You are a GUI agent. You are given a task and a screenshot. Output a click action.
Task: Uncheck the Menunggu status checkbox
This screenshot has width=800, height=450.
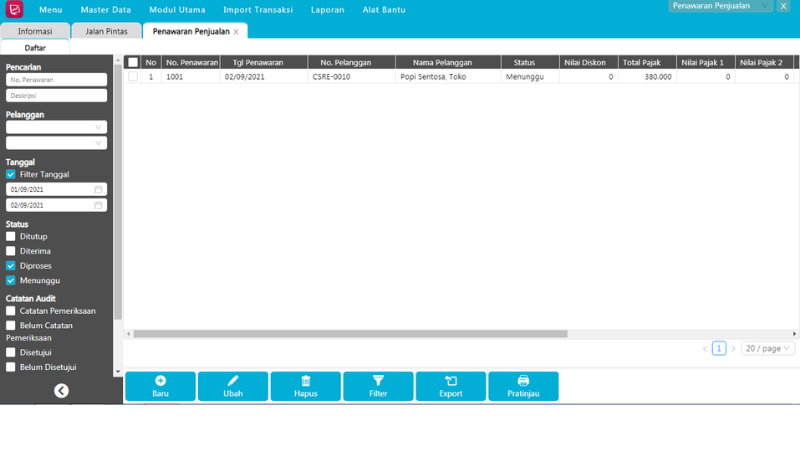click(11, 281)
